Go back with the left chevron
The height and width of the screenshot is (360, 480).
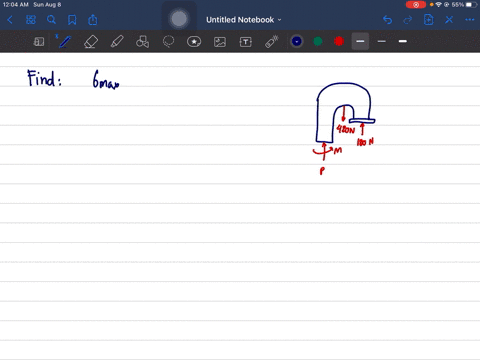(x=10, y=20)
